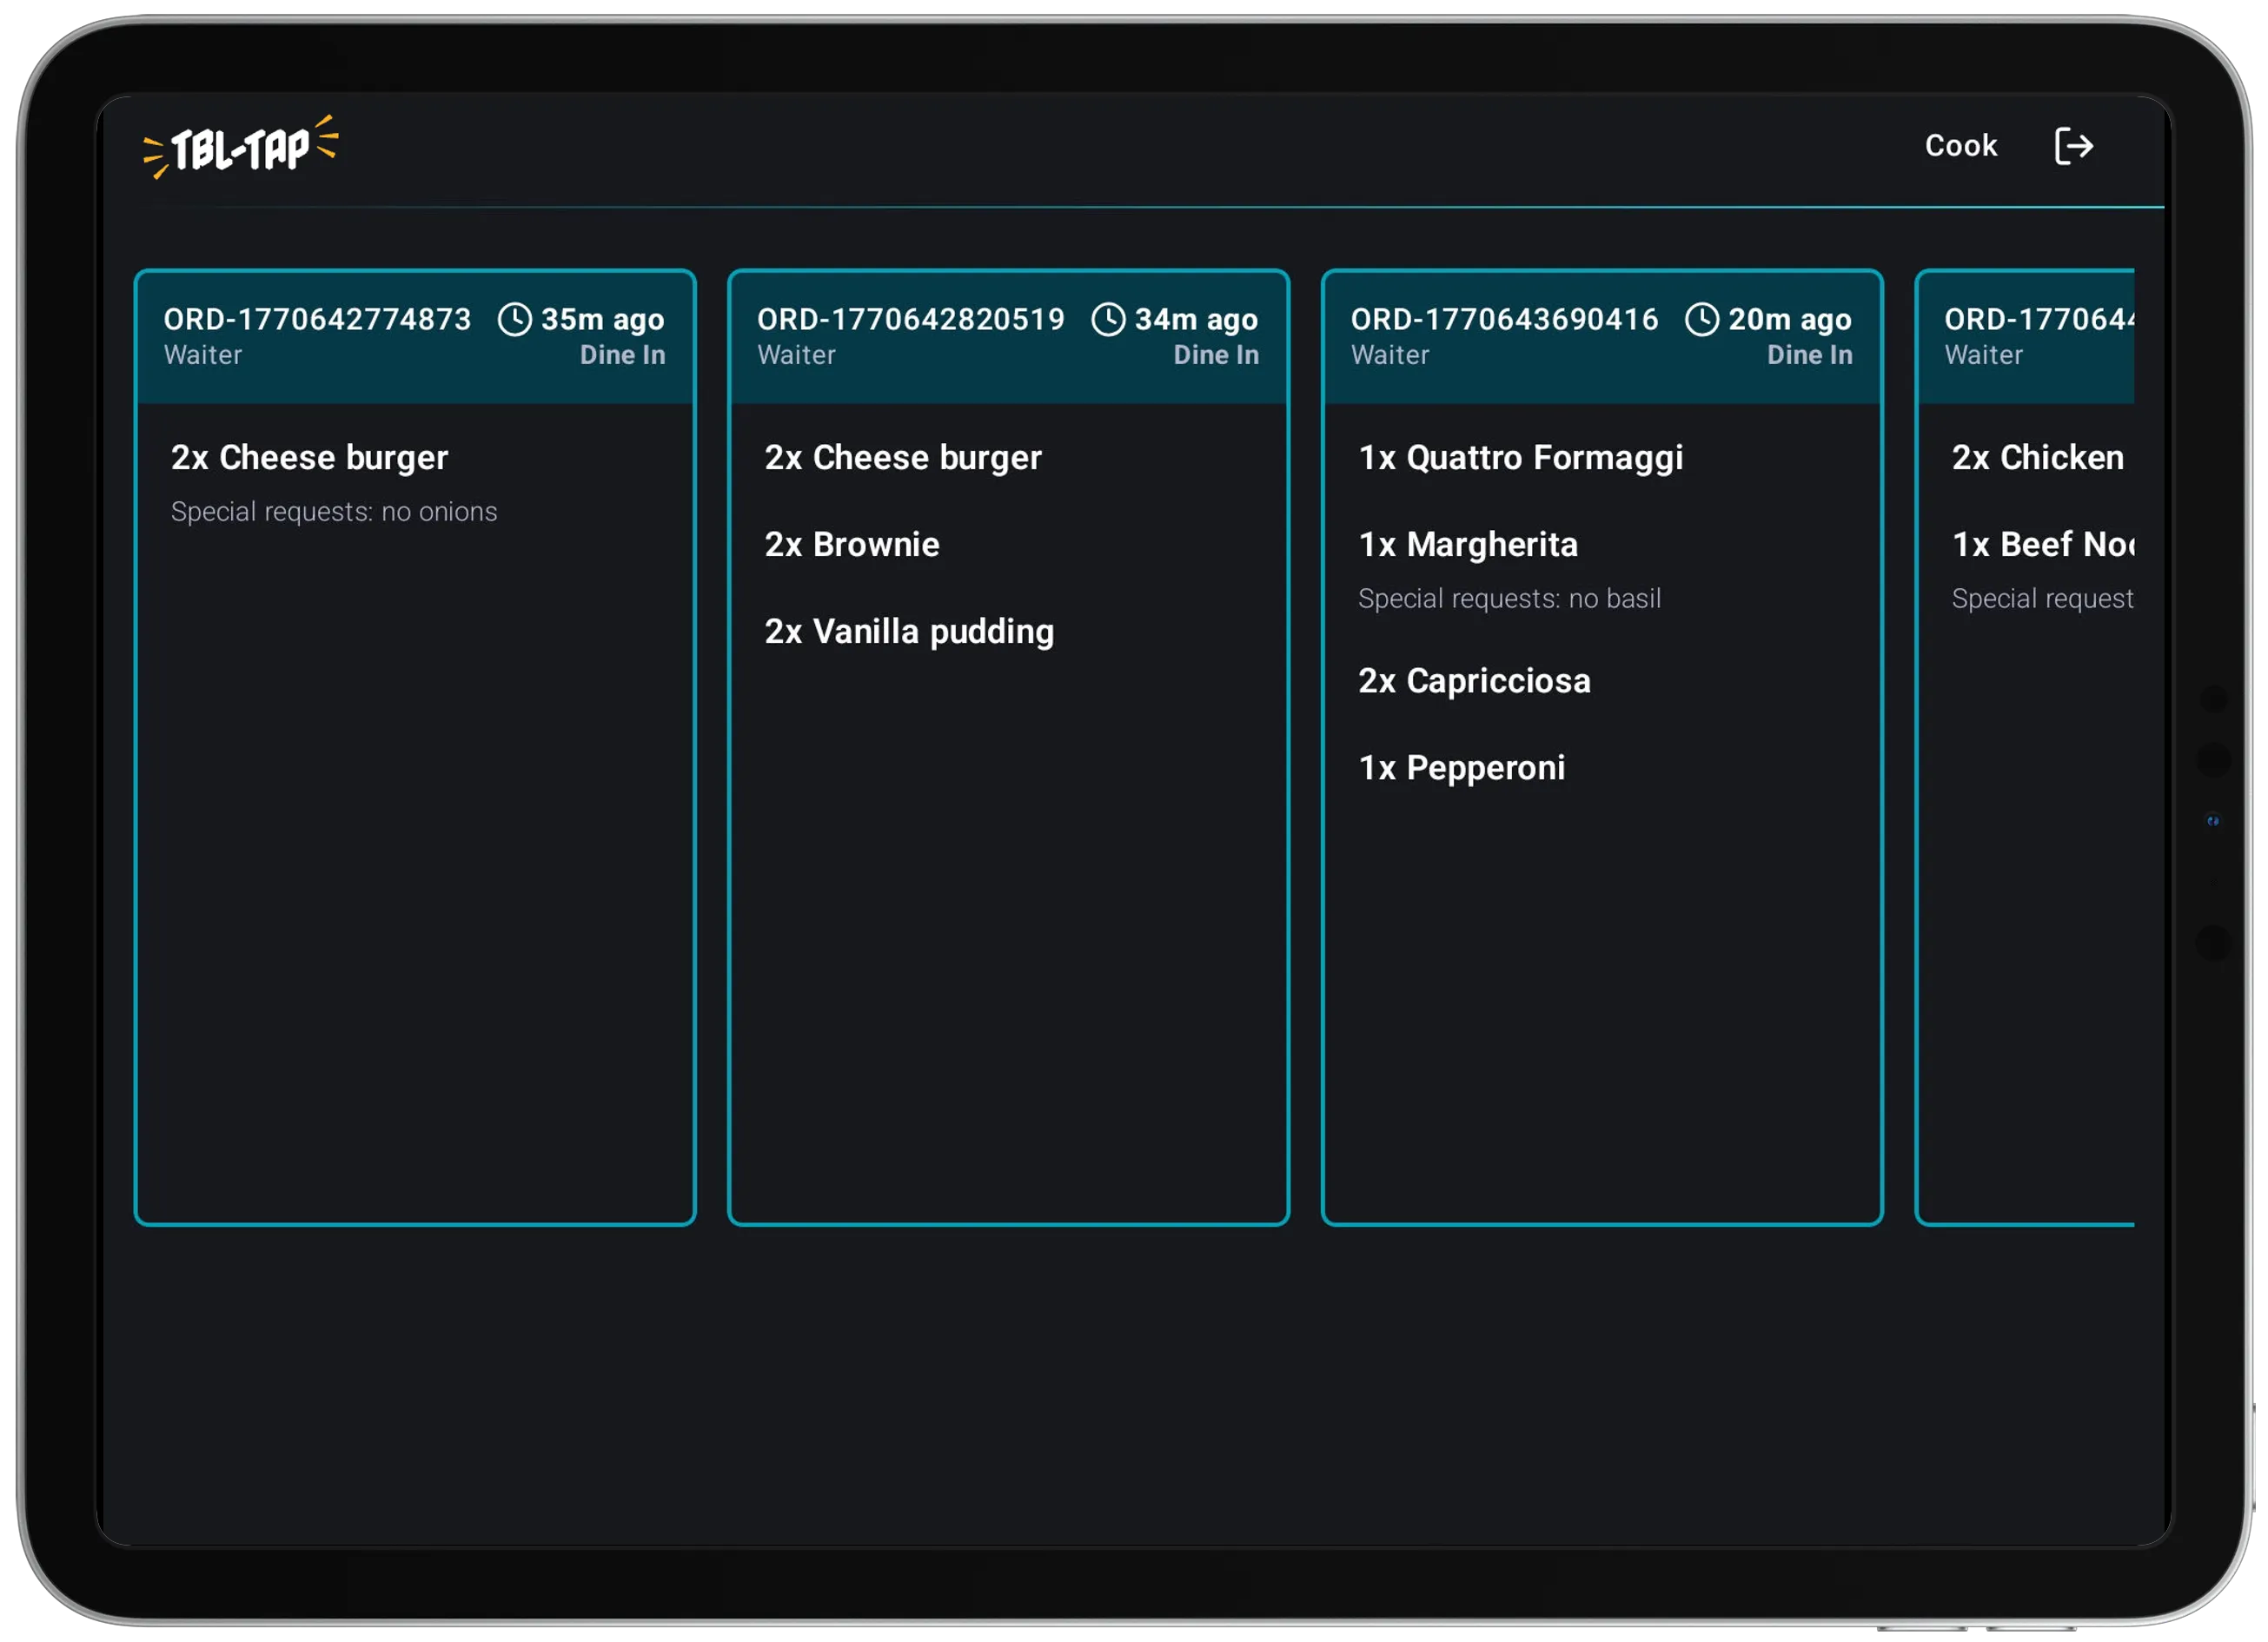Image resolution: width=2268 pixels, height=1642 pixels.
Task: Open order ORD-1770643690416 header
Action: tap(1504, 320)
